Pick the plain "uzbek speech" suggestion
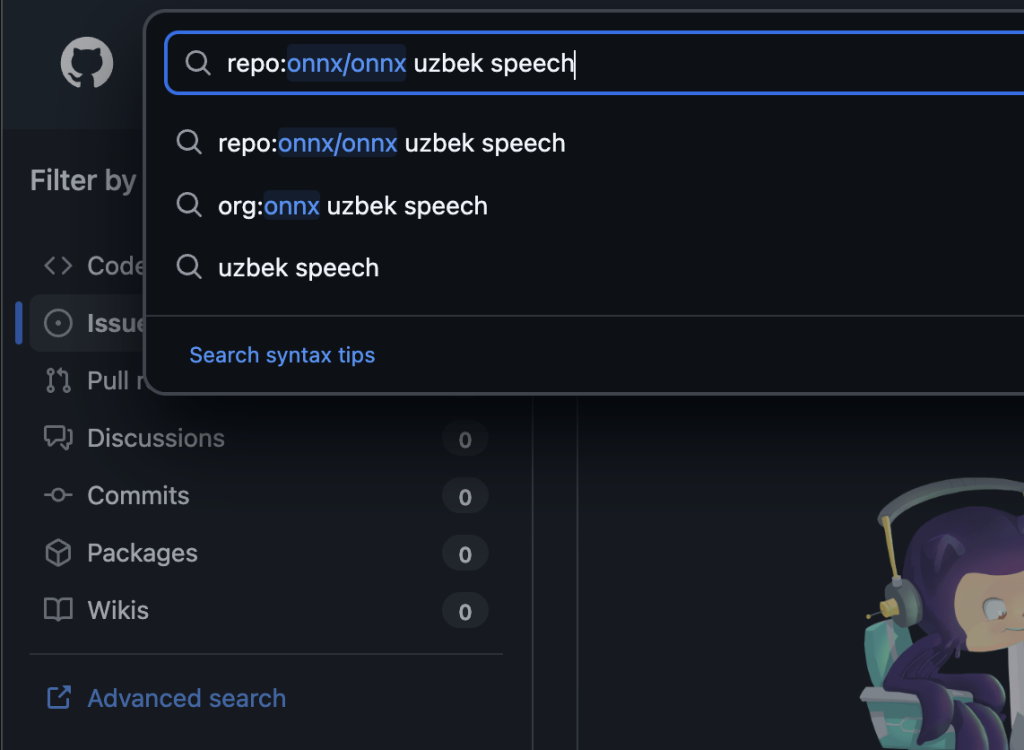 (x=298, y=268)
